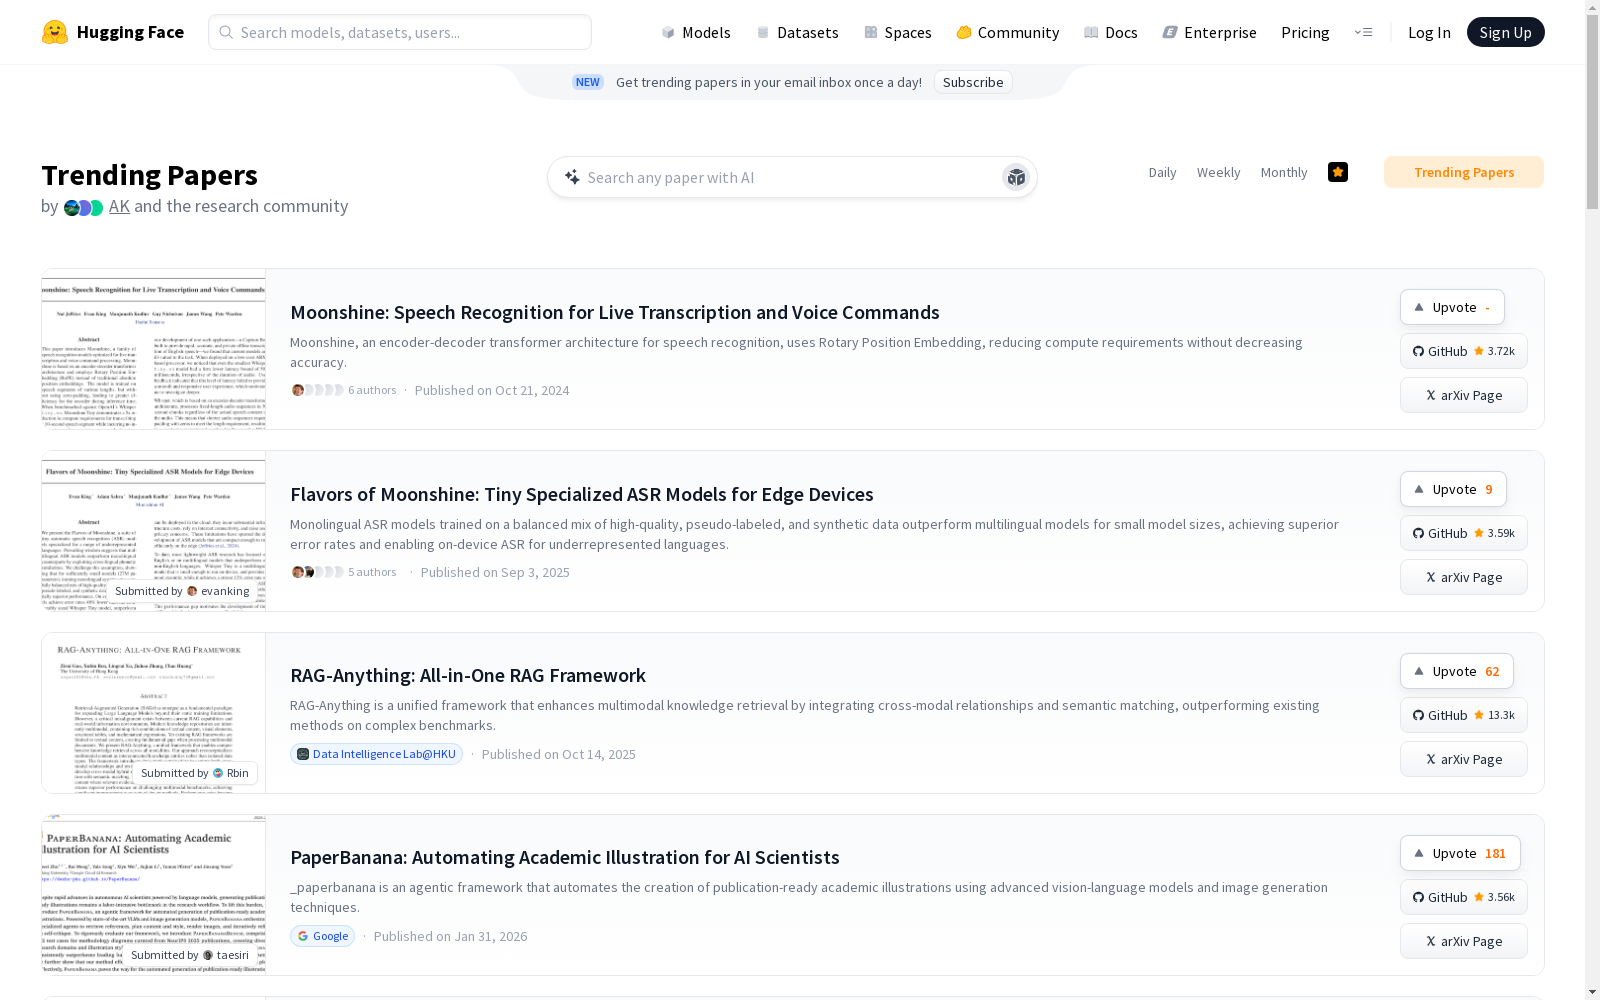The height and width of the screenshot is (1000, 1600).
Task: Click the Google organization badge
Action: coord(322,936)
